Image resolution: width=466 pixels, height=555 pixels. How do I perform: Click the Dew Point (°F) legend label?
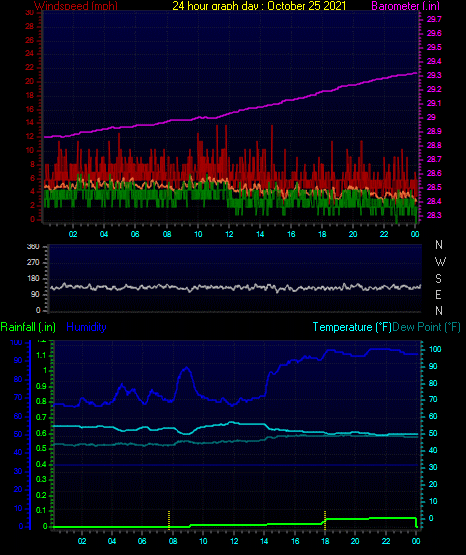click(x=426, y=327)
